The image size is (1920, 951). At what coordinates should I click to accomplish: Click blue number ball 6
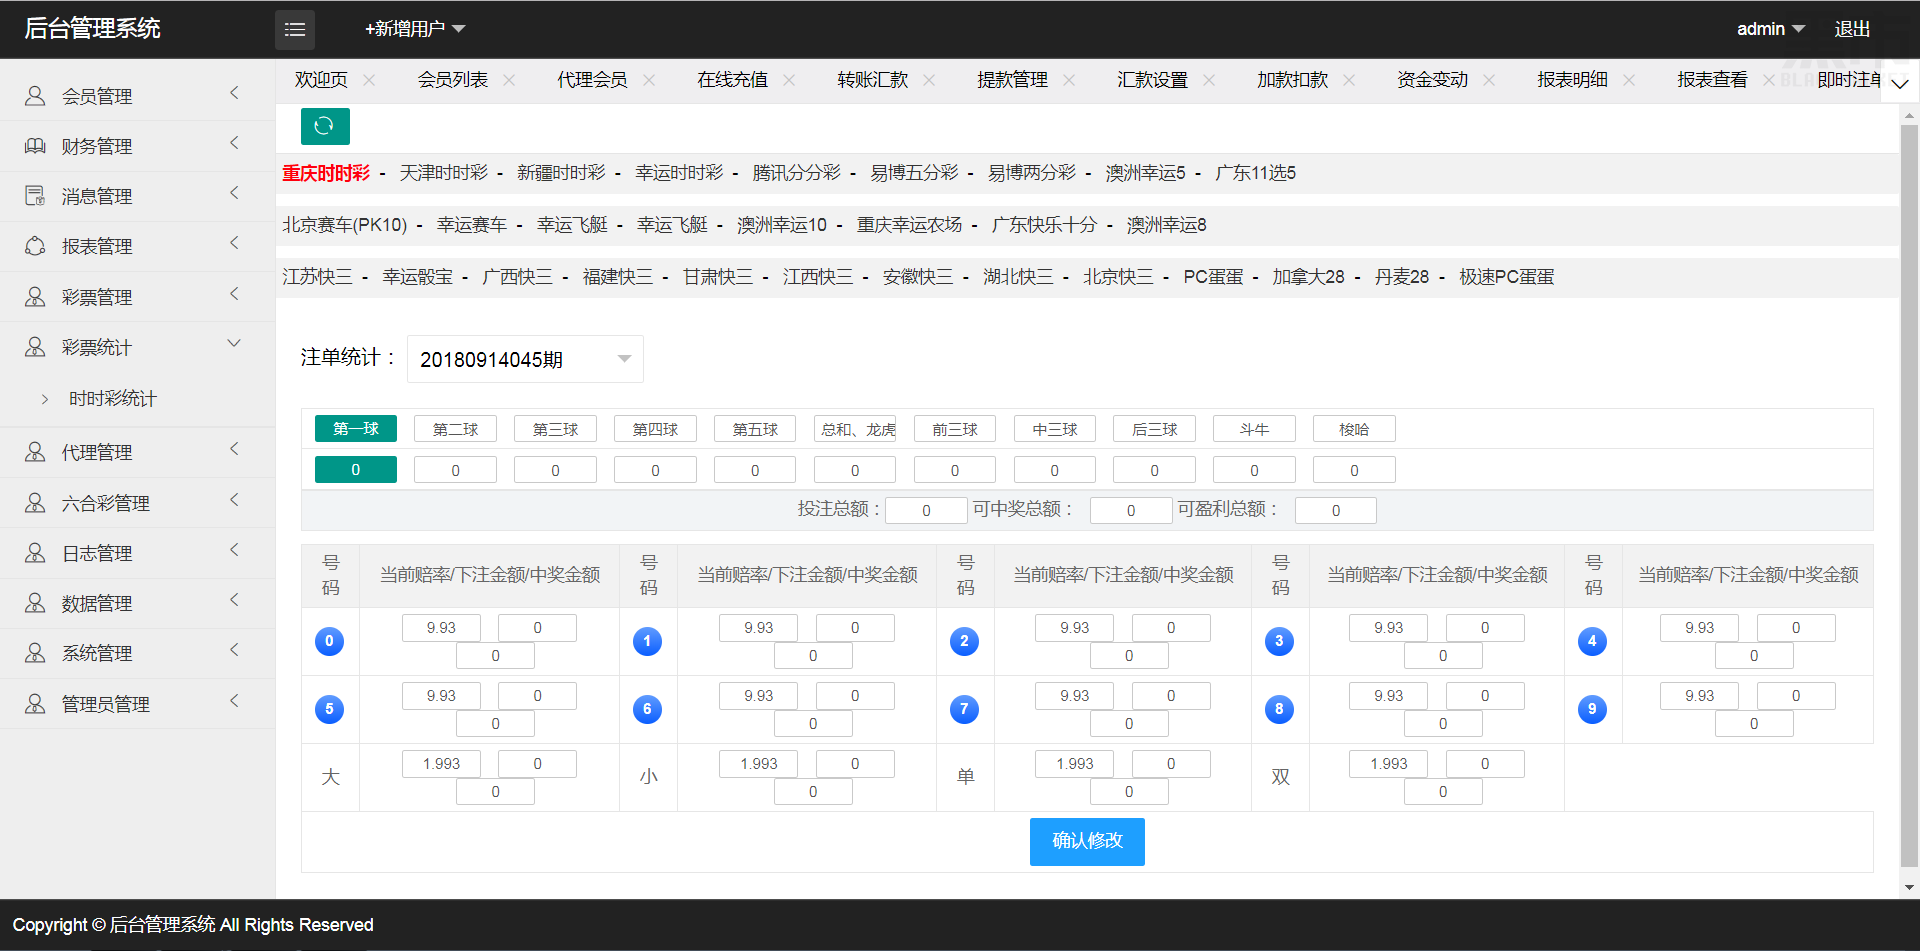647,709
